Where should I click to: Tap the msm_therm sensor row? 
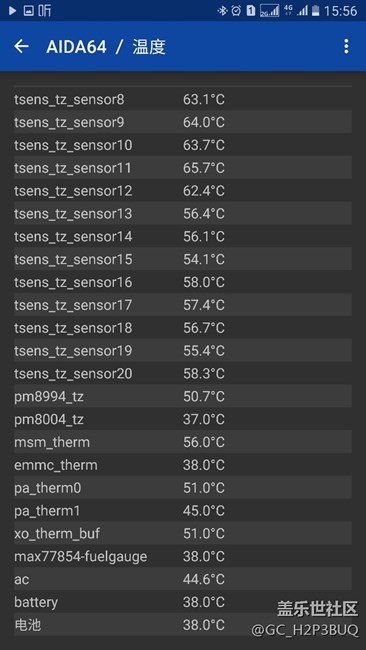coord(183,442)
